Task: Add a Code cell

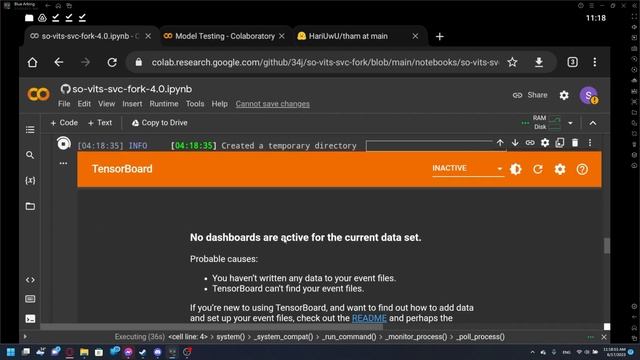Action: click(x=64, y=123)
